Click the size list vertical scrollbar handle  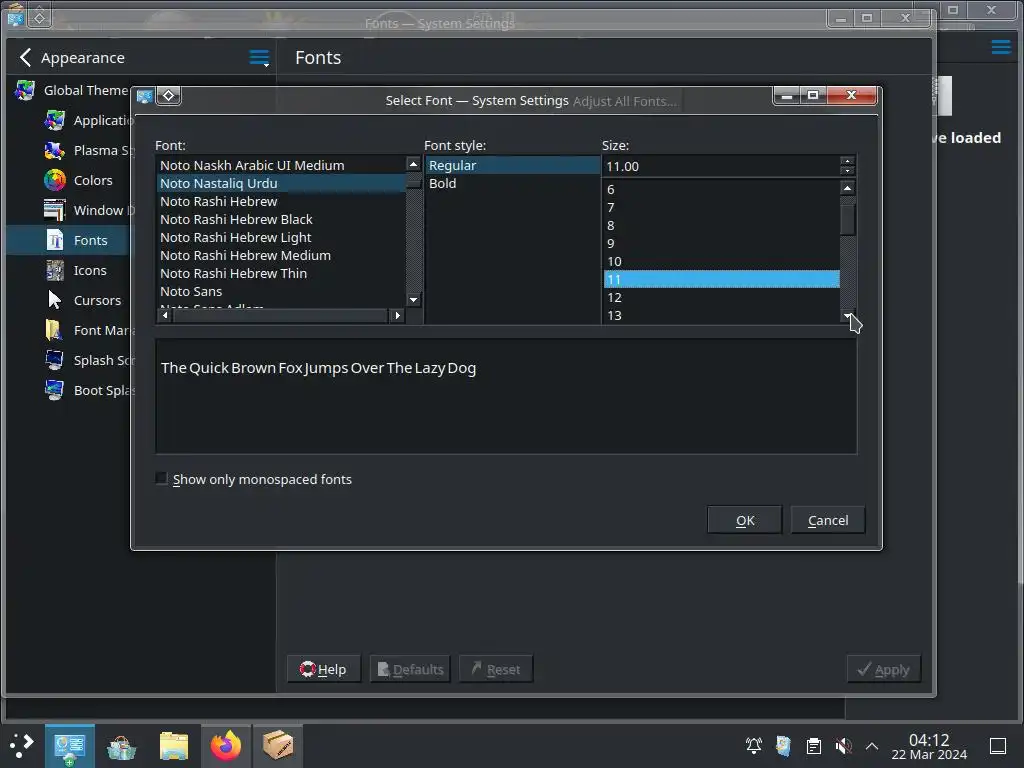[x=848, y=219]
